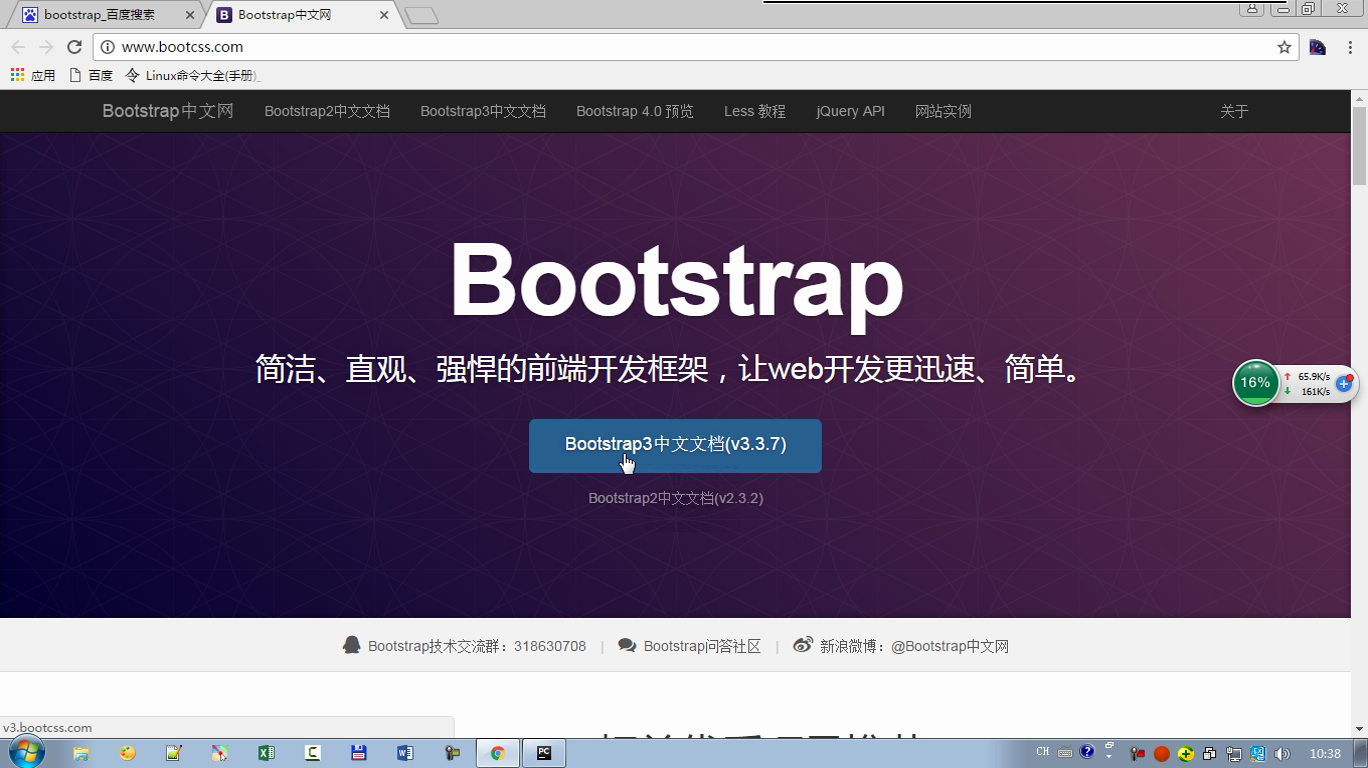This screenshot has height=768, width=1368.
Task: Click the Bootstrap3中文文档(v3.3.7) button
Action: coord(675,446)
